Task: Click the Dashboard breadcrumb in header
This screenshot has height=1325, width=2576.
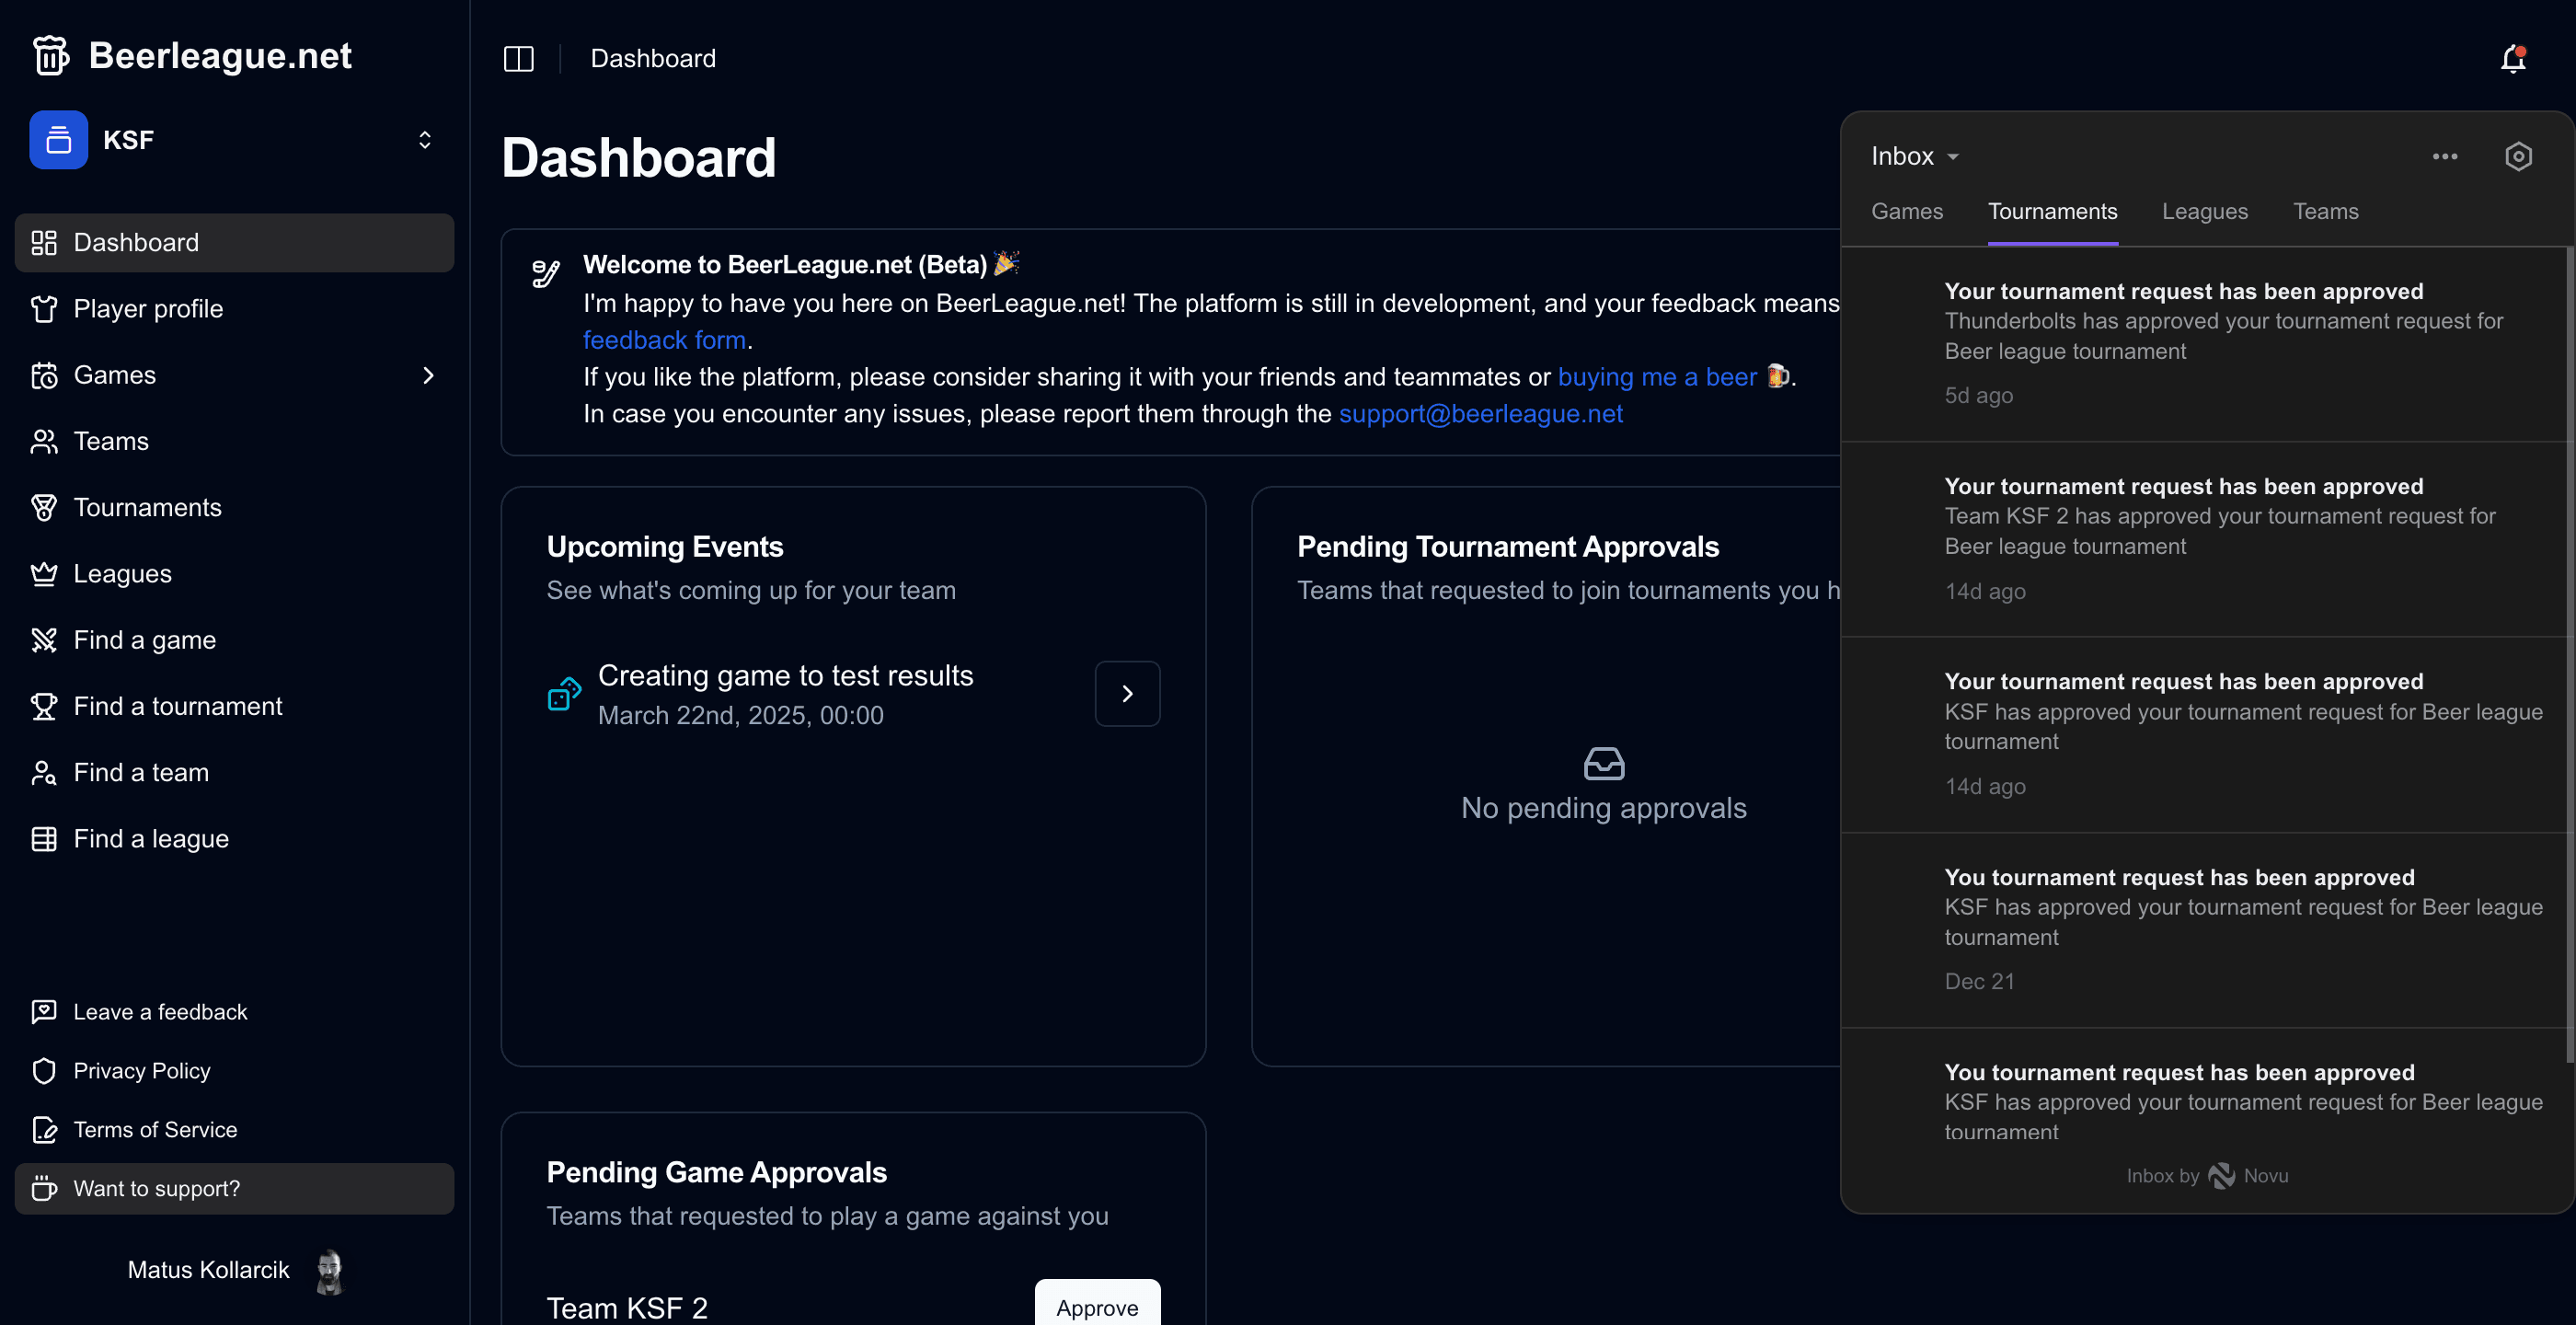Action: [x=653, y=58]
